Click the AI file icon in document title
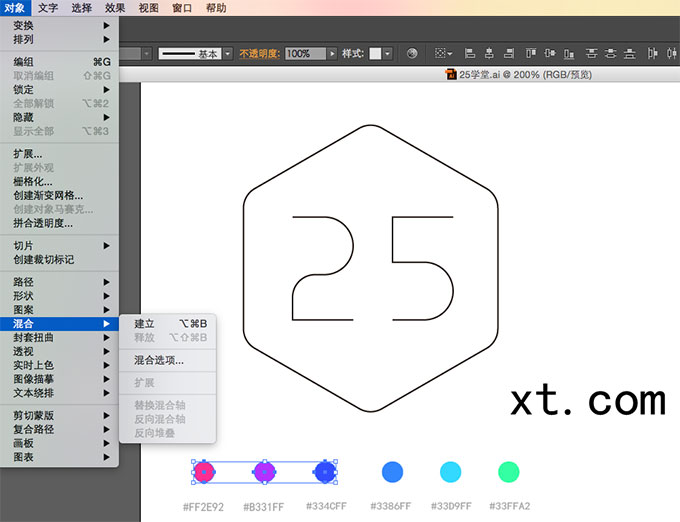The height and width of the screenshot is (522, 680). [451, 74]
